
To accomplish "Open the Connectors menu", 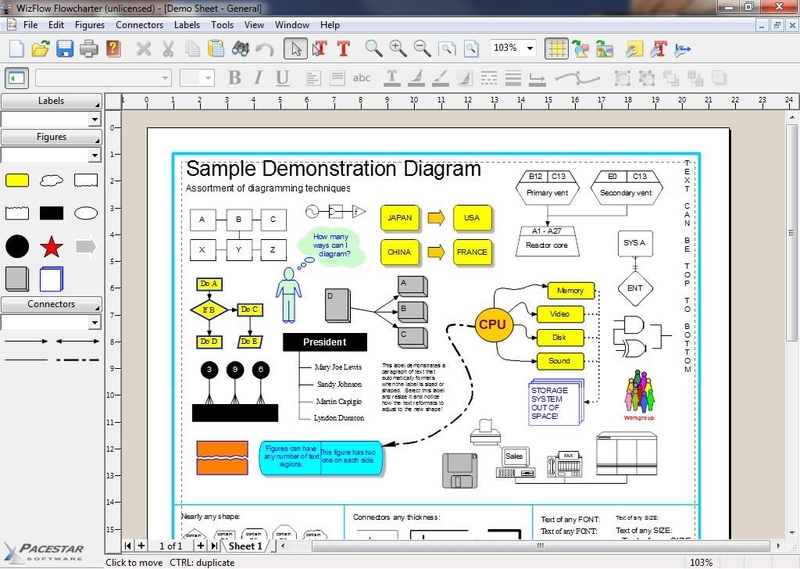I will click(x=139, y=25).
